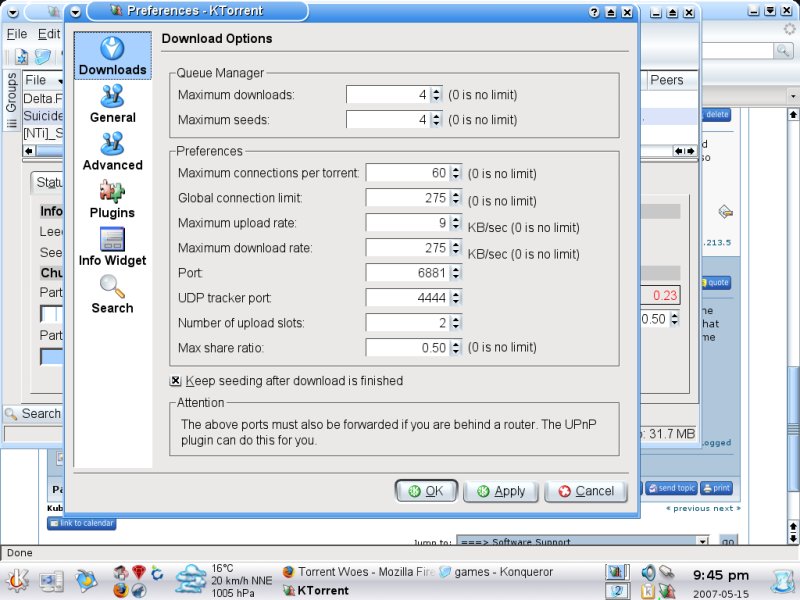Screen dimensions: 800x600
Task: Adjust the Maximum seeds spinner arrows
Action: 436,120
